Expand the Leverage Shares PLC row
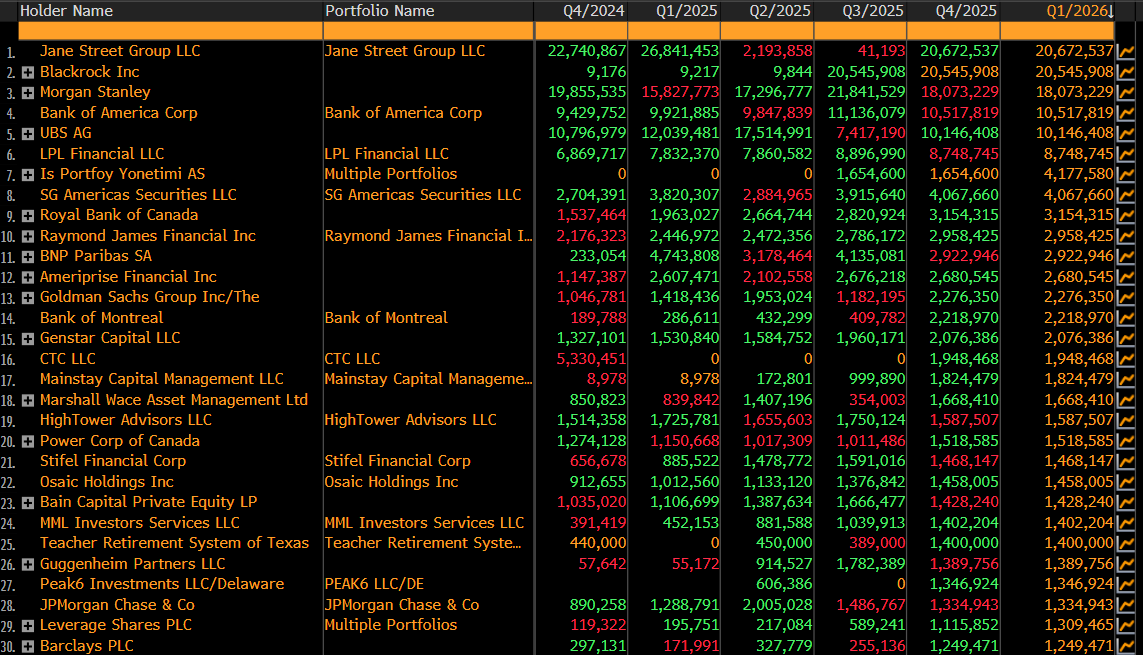Viewport: 1143px width, 655px height. coord(28,626)
